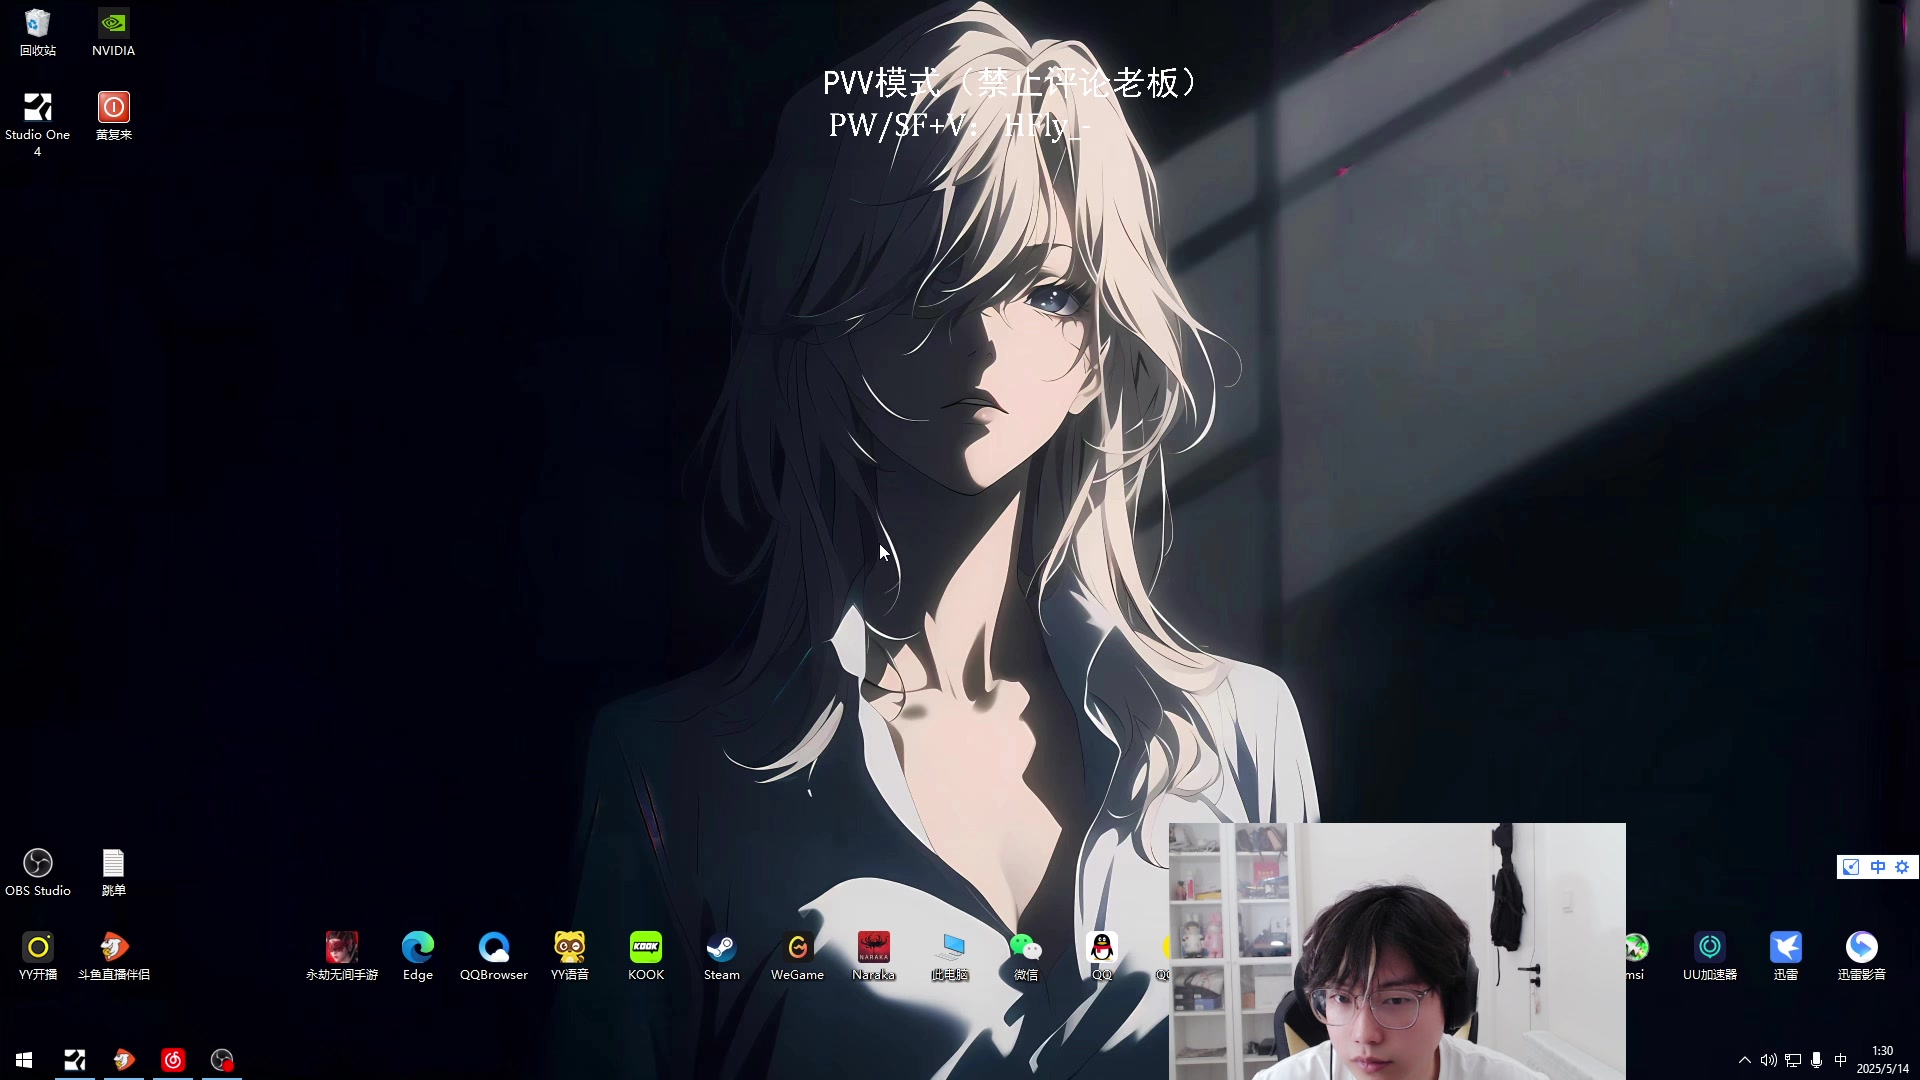
Task: Open the Windows Start menu
Action: pos(24,1060)
